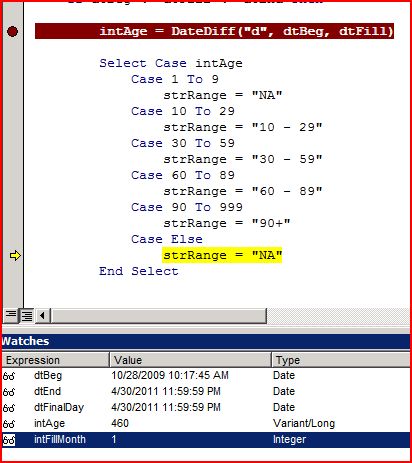Click the red breakpoint dot in the margin
412x463 pixels.
(x=12, y=32)
